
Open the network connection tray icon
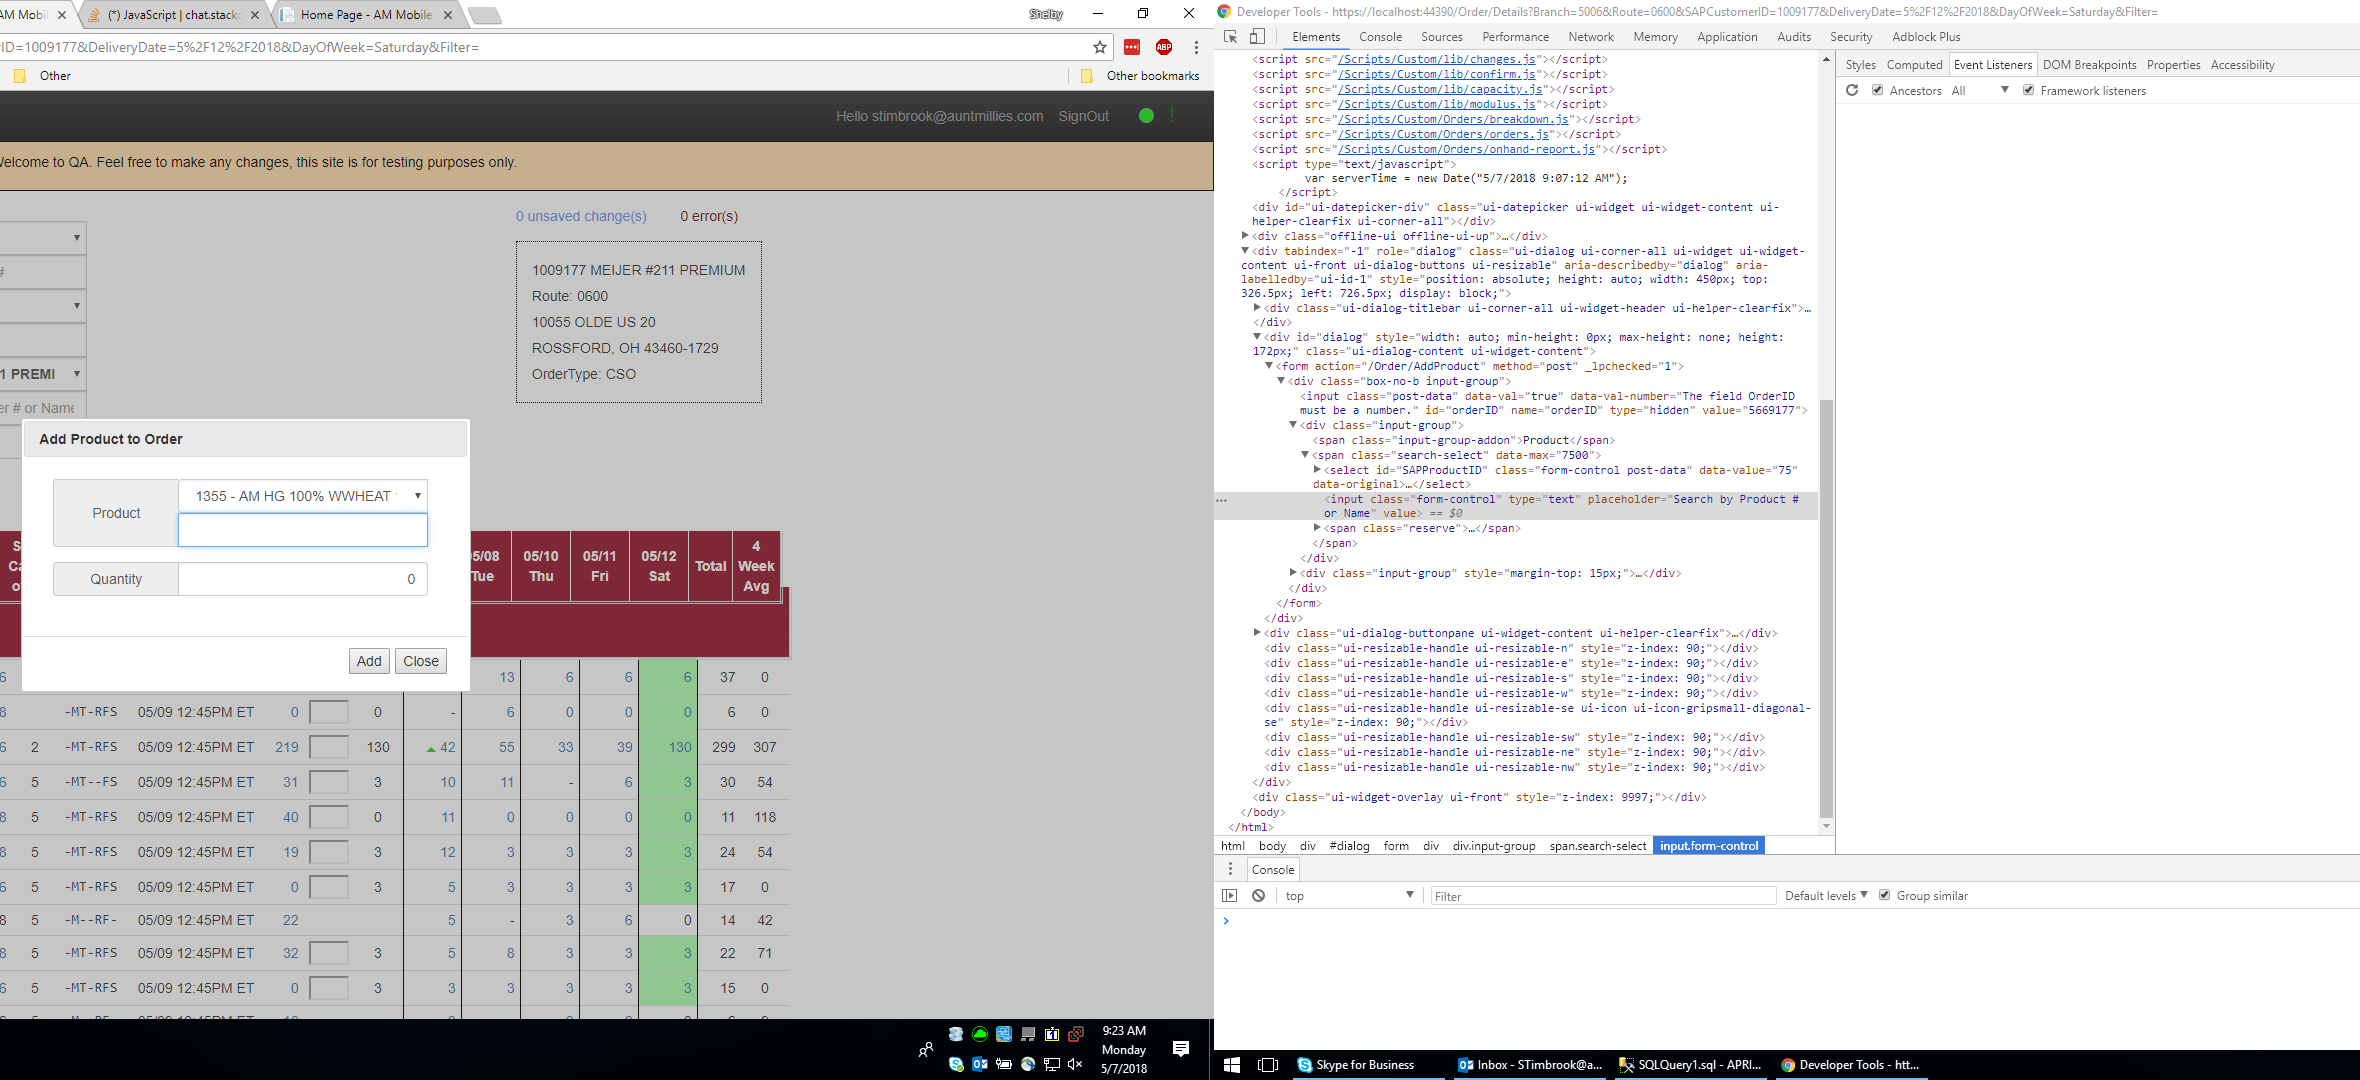click(1052, 1064)
